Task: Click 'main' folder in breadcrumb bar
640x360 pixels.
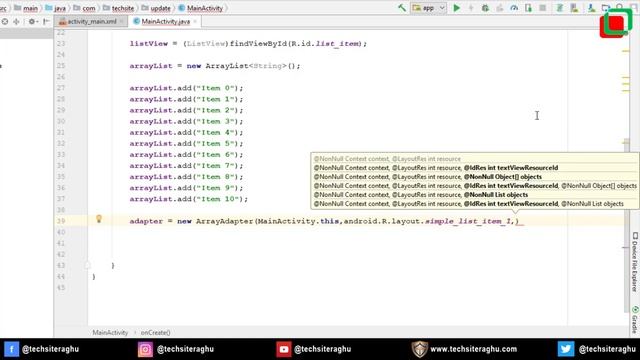Action: (26, 8)
